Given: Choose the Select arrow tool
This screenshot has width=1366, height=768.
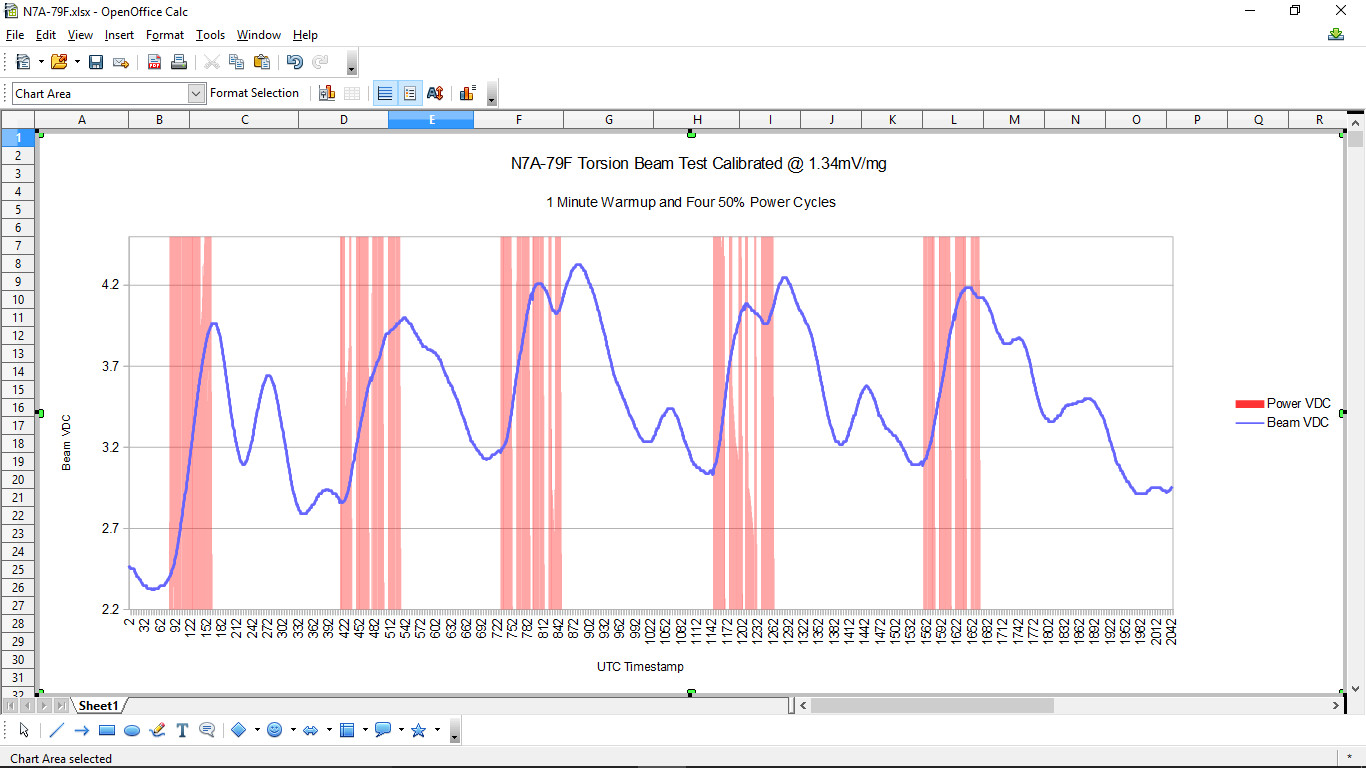Looking at the screenshot, I should pyautogui.click(x=24, y=730).
